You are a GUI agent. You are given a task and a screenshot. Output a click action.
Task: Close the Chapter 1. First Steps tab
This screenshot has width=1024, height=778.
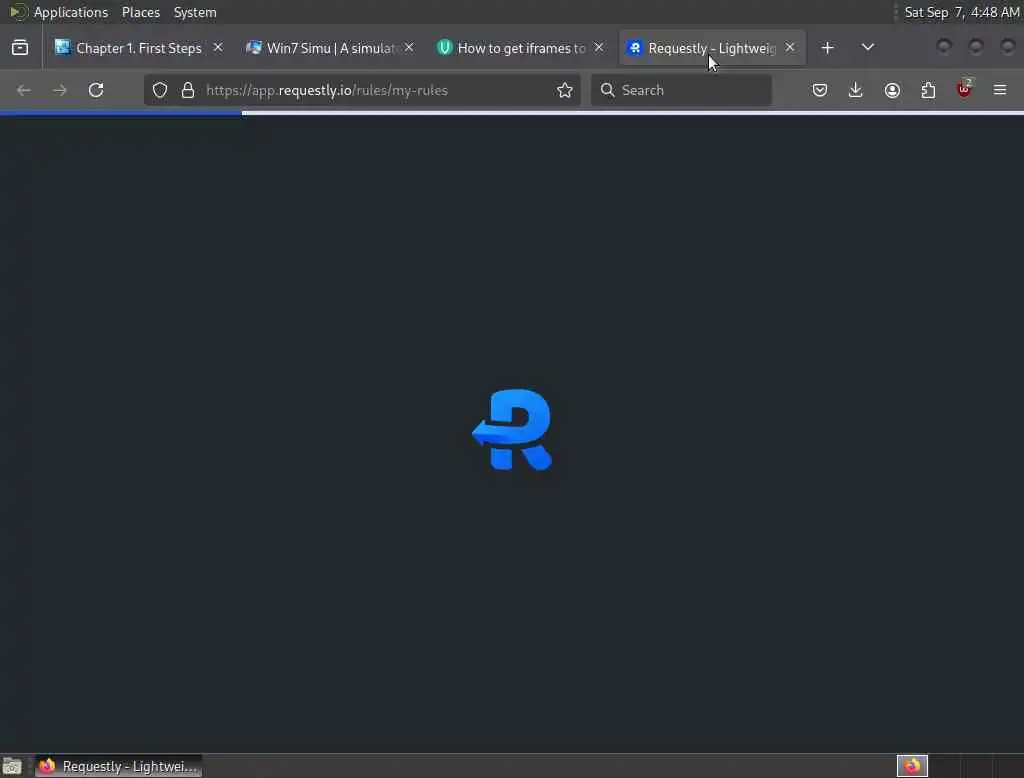[218, 48]
